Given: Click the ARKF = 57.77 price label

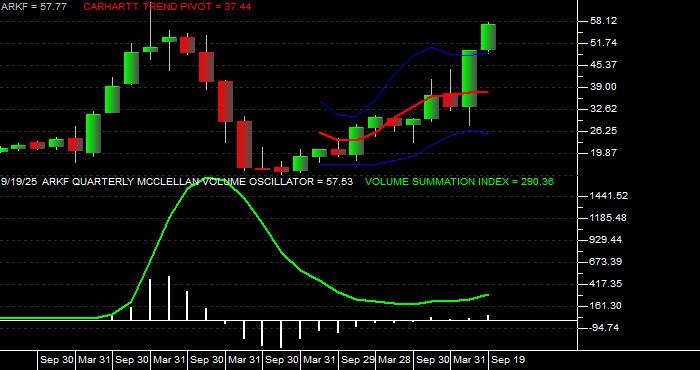Looking at the screenshot, I should pyautogui.click(x=33, y=7).
